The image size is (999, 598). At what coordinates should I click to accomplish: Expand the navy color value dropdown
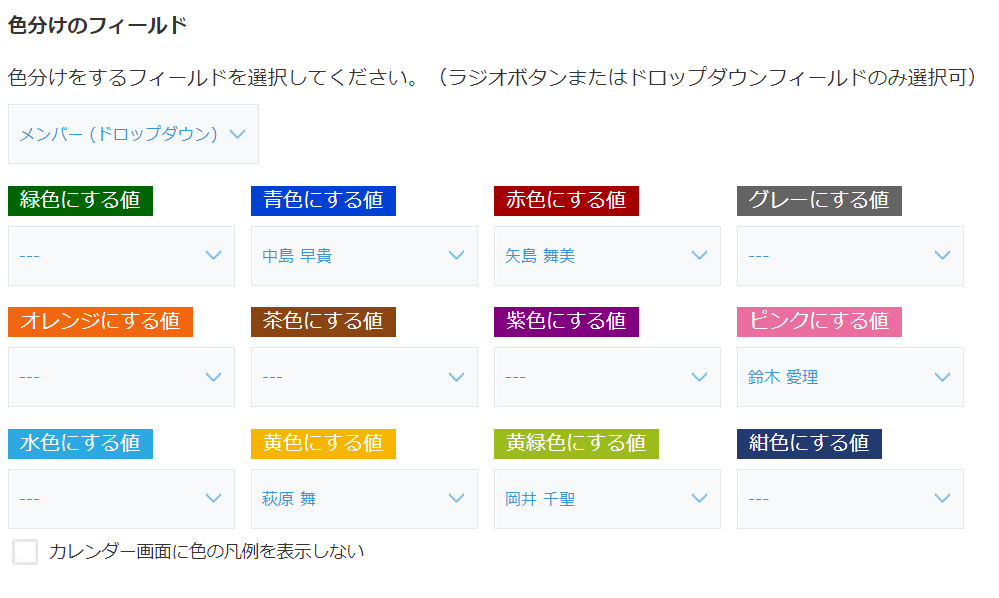click(x=850, y=499)
